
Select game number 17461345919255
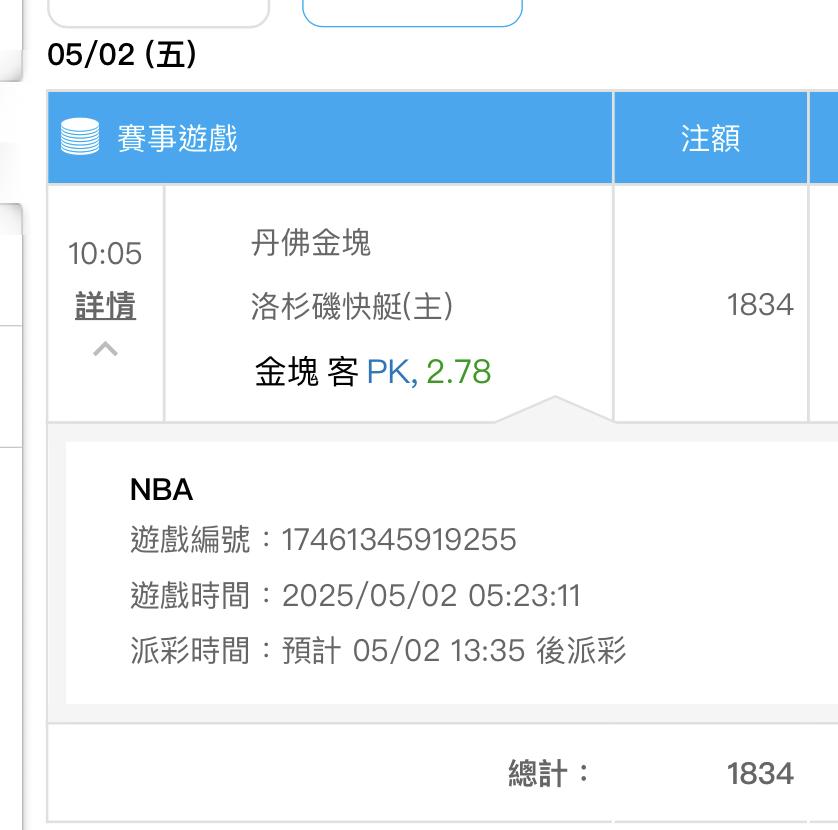tap(399, 540)
